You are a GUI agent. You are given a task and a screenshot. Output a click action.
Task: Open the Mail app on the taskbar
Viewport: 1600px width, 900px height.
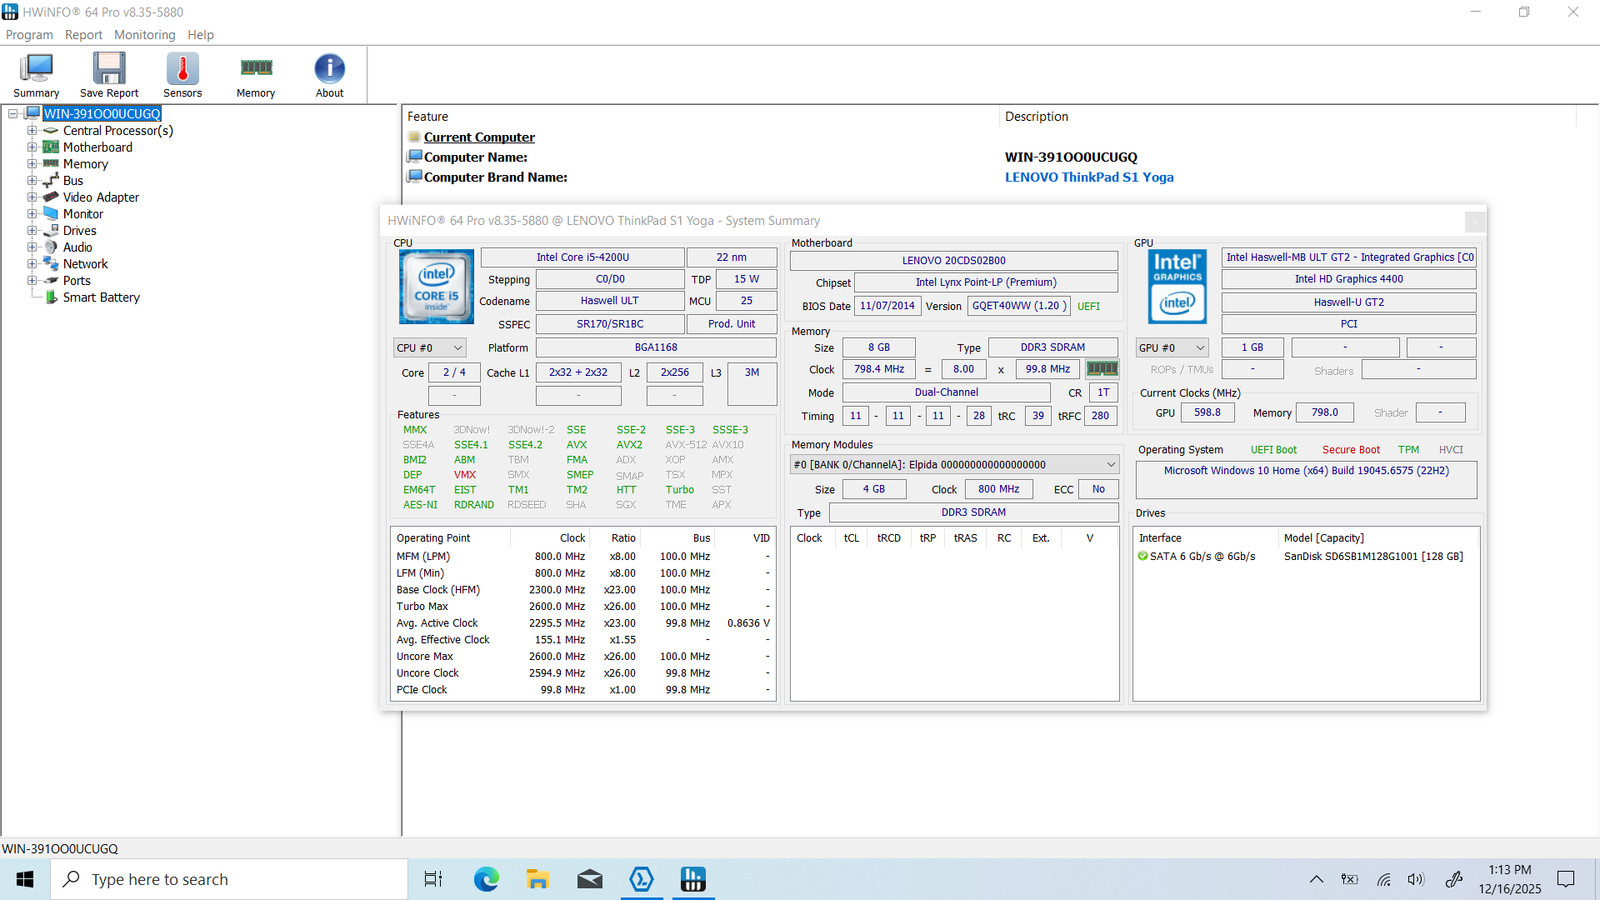tap(590, 879)
